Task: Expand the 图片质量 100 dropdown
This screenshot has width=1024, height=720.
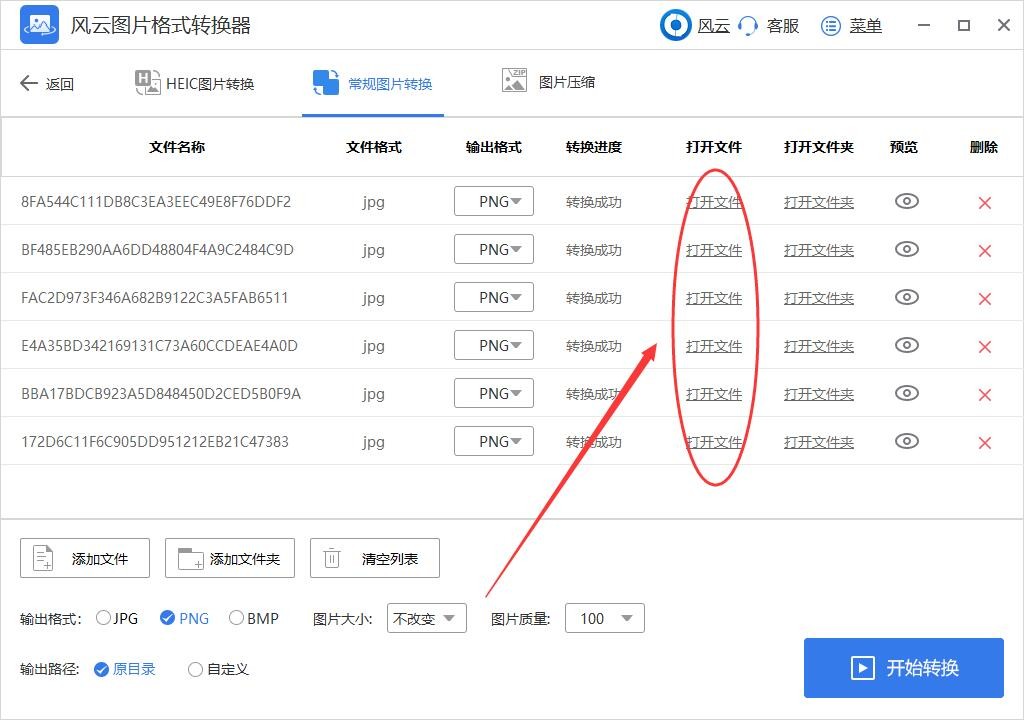Action: tap(605, 618)
